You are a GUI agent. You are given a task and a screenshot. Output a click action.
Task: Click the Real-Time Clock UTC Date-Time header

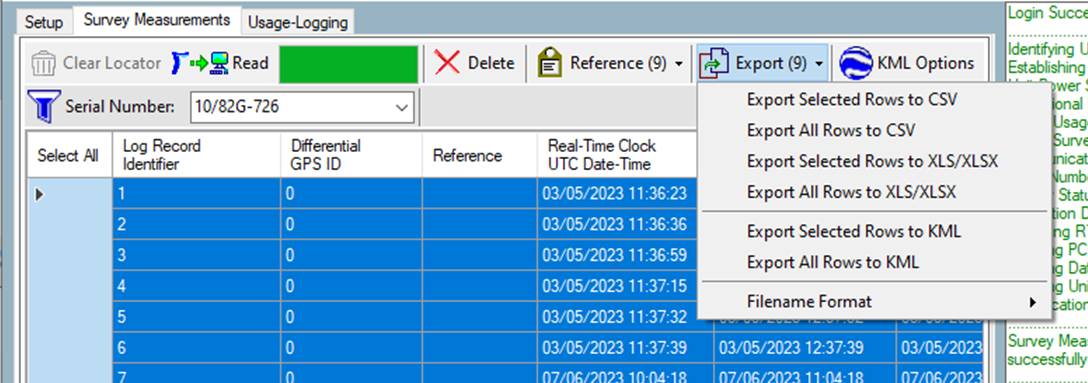click(618, 155)
